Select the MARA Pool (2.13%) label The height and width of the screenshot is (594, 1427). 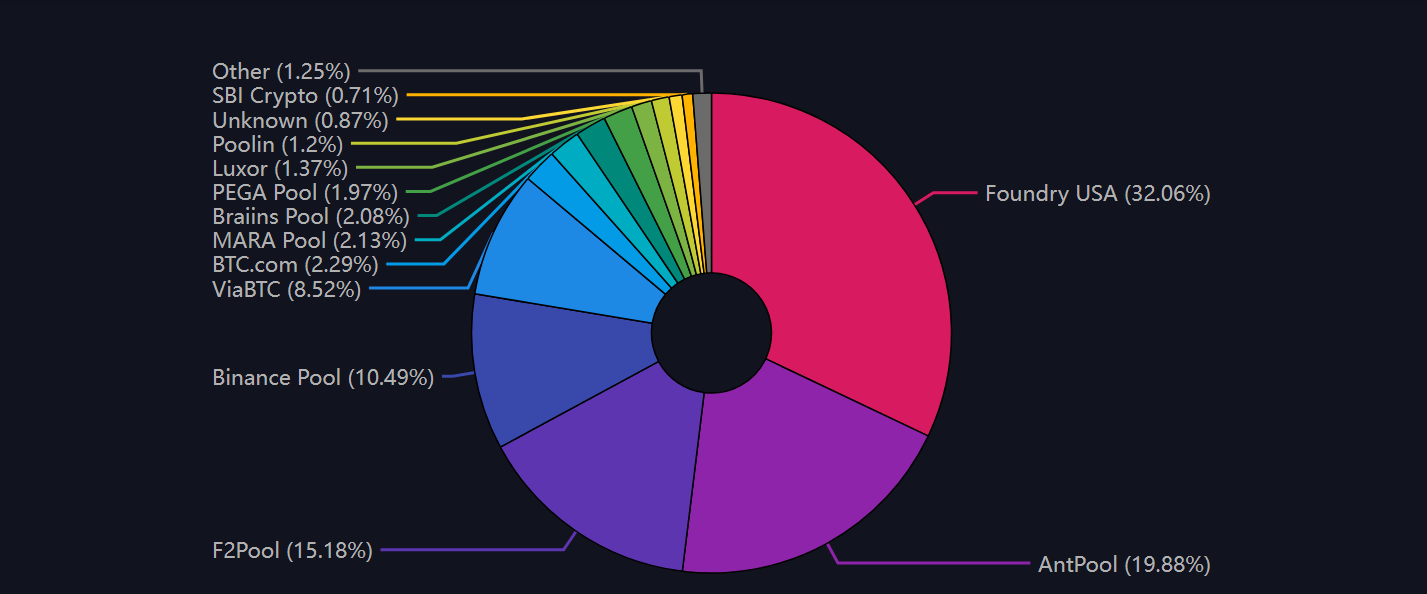click(x=310, y=240)
